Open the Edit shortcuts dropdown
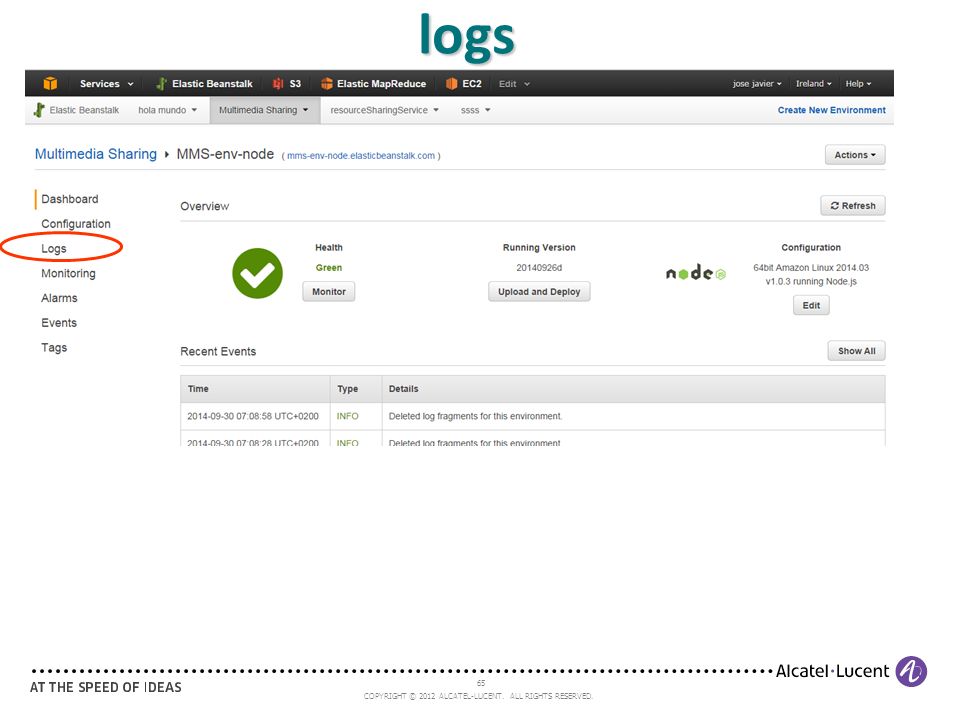 514,84
